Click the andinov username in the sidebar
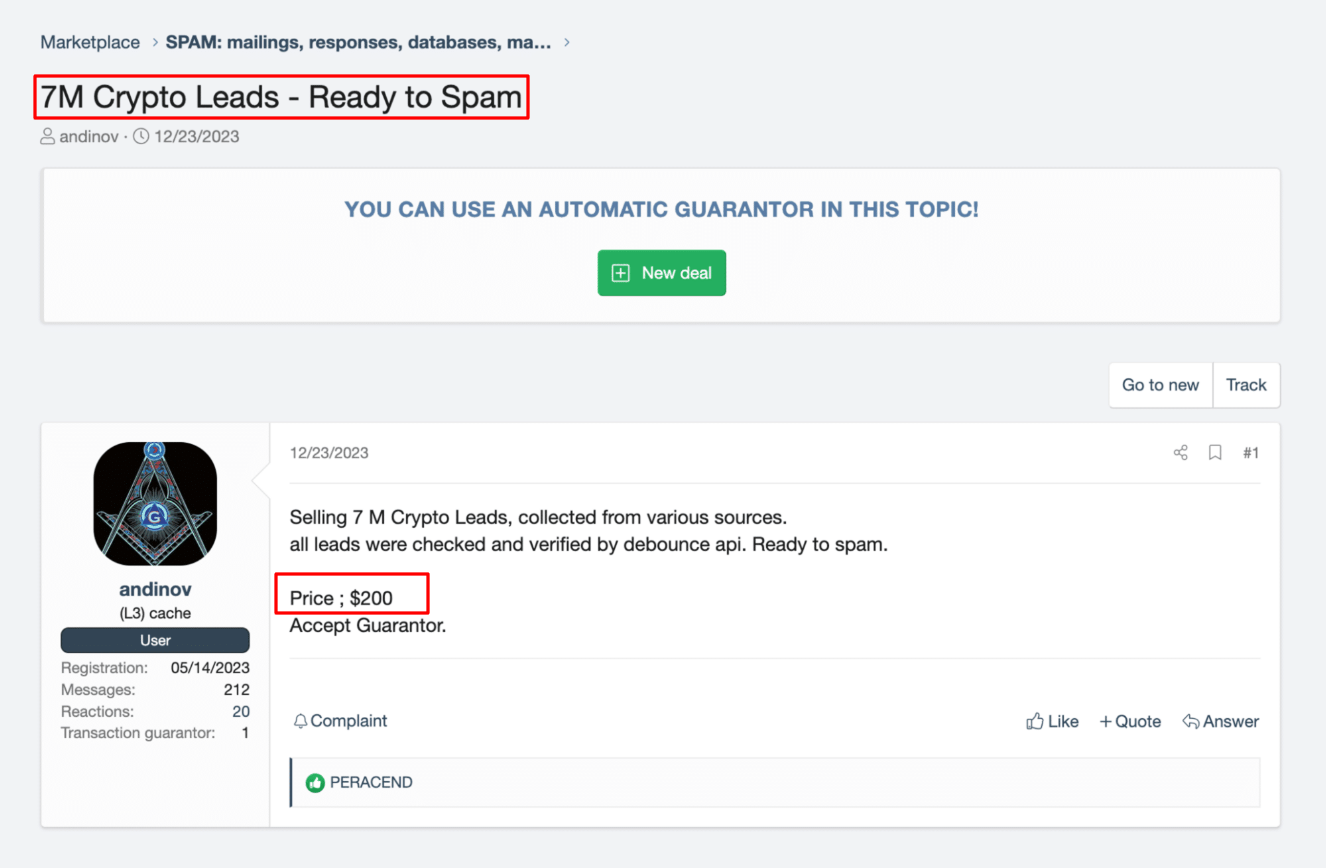Viewport: 1326px width, 868px height. click(x=155, y=589)
